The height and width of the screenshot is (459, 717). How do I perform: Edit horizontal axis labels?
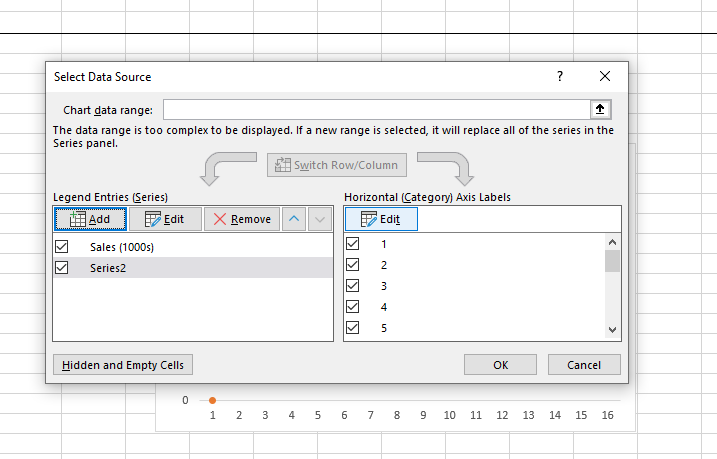pyautogui.click(x=381, y=219)
